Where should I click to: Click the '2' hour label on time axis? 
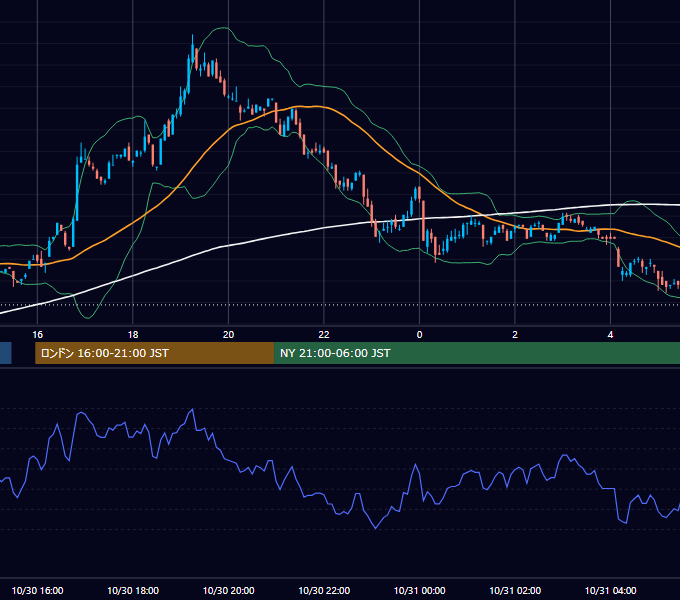click(x=515, y=335)
